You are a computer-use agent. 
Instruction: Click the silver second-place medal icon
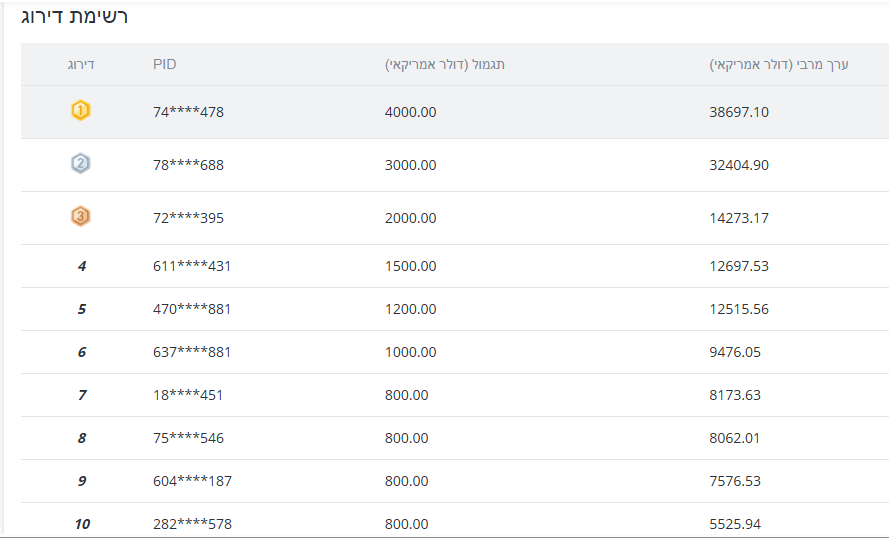point(81,164)
